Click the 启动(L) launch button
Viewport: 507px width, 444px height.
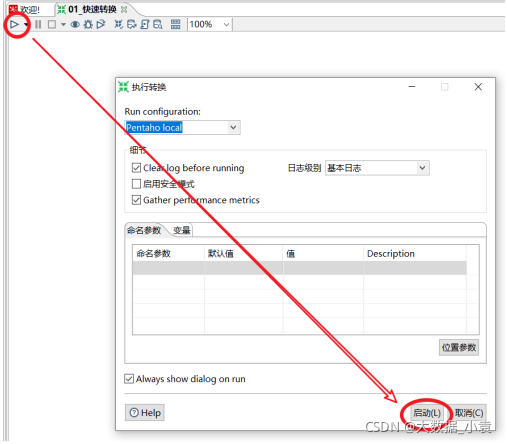point(427,413)
